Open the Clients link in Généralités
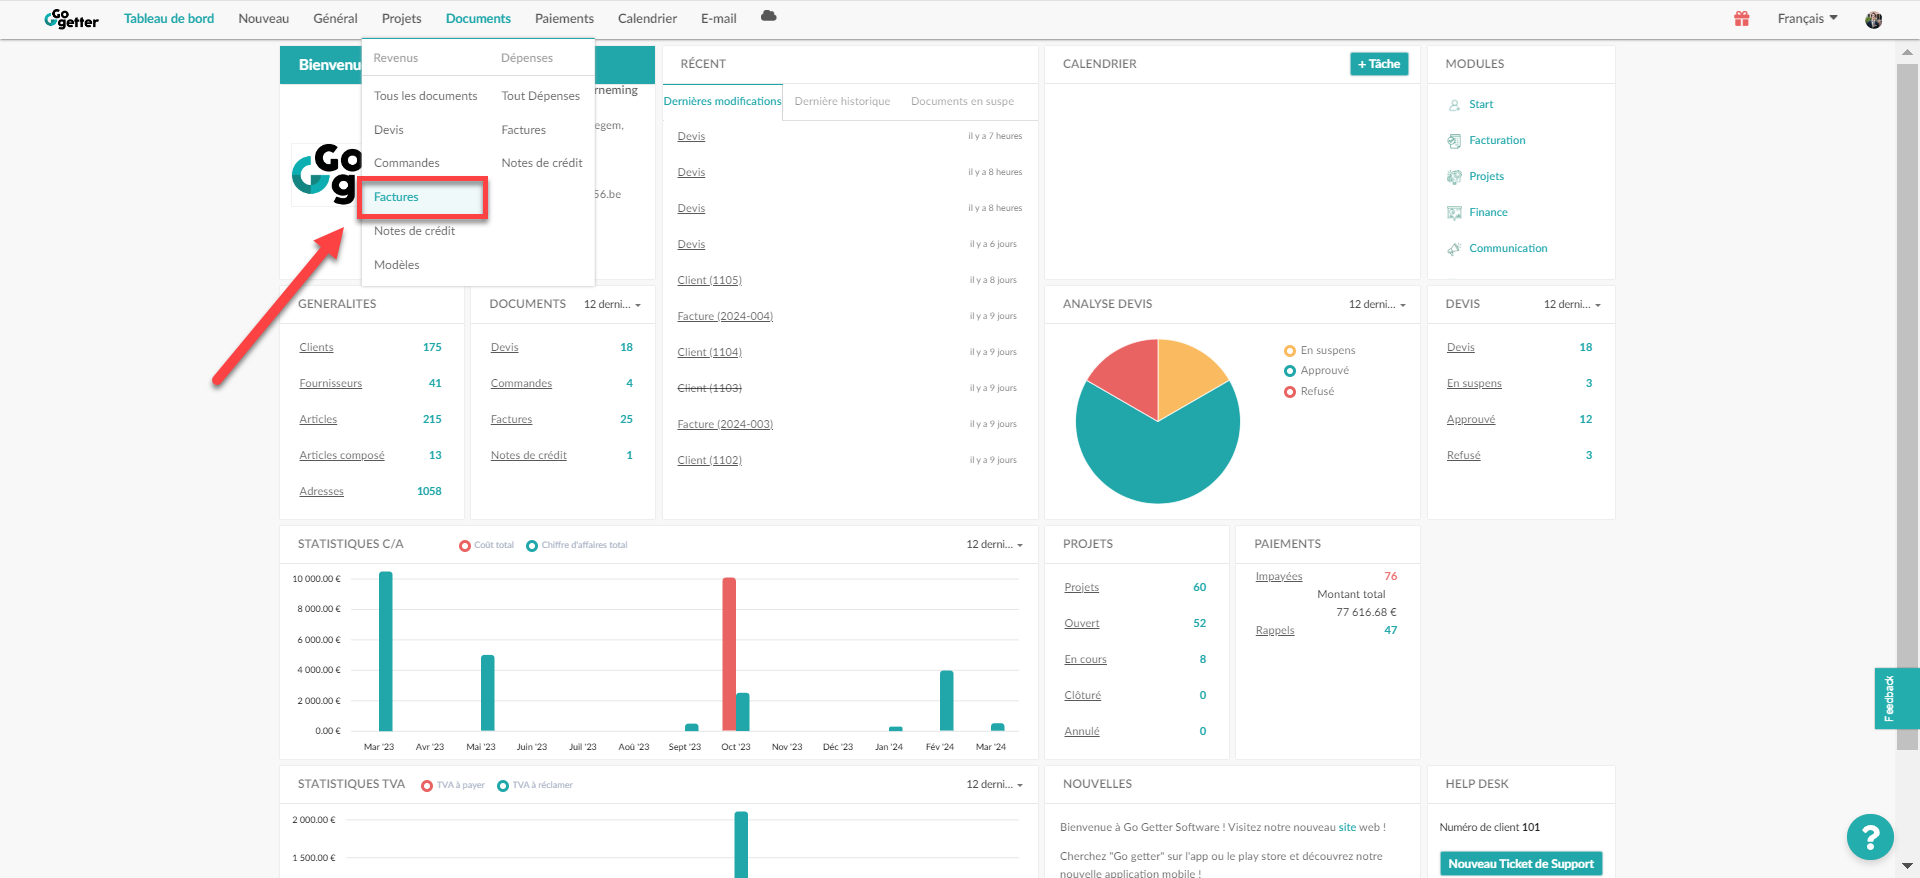 (316, 347)
